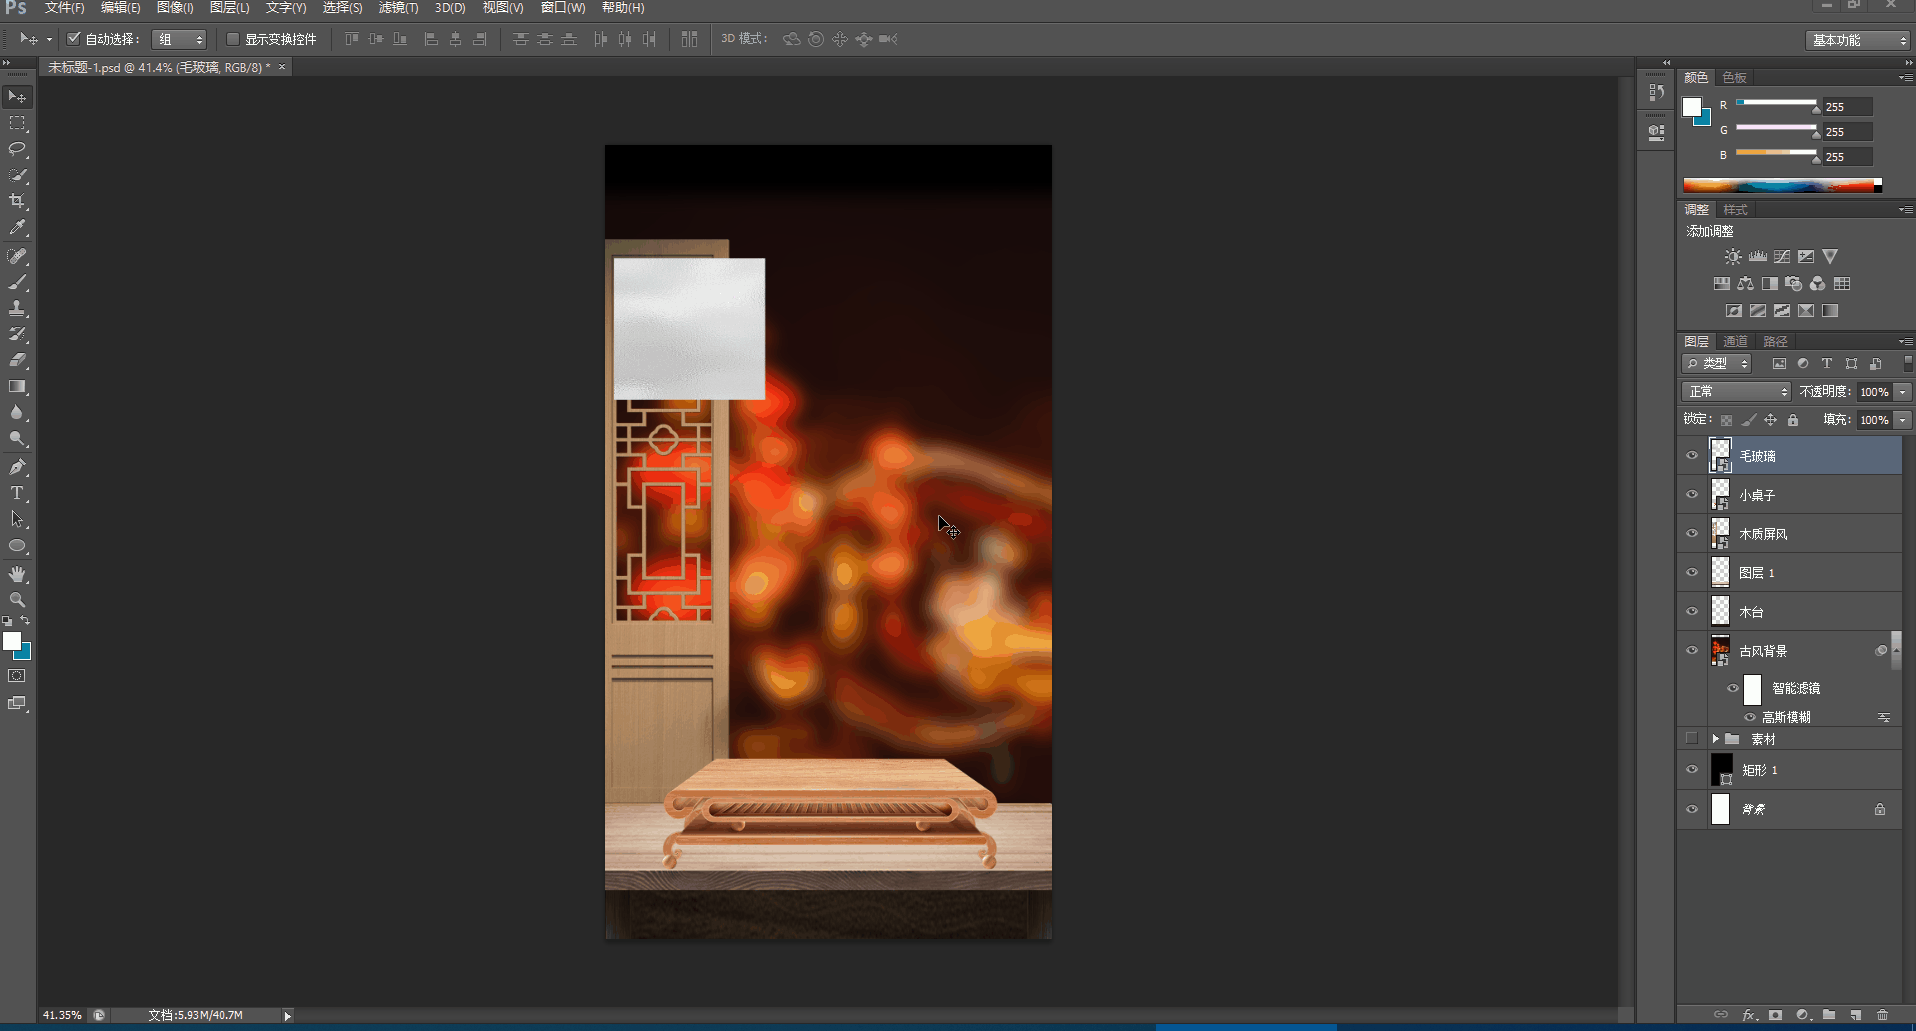The image size is (1916, 1031).
Task: Close the 未标题-1.psd document tab
Action: coord(282,67)
